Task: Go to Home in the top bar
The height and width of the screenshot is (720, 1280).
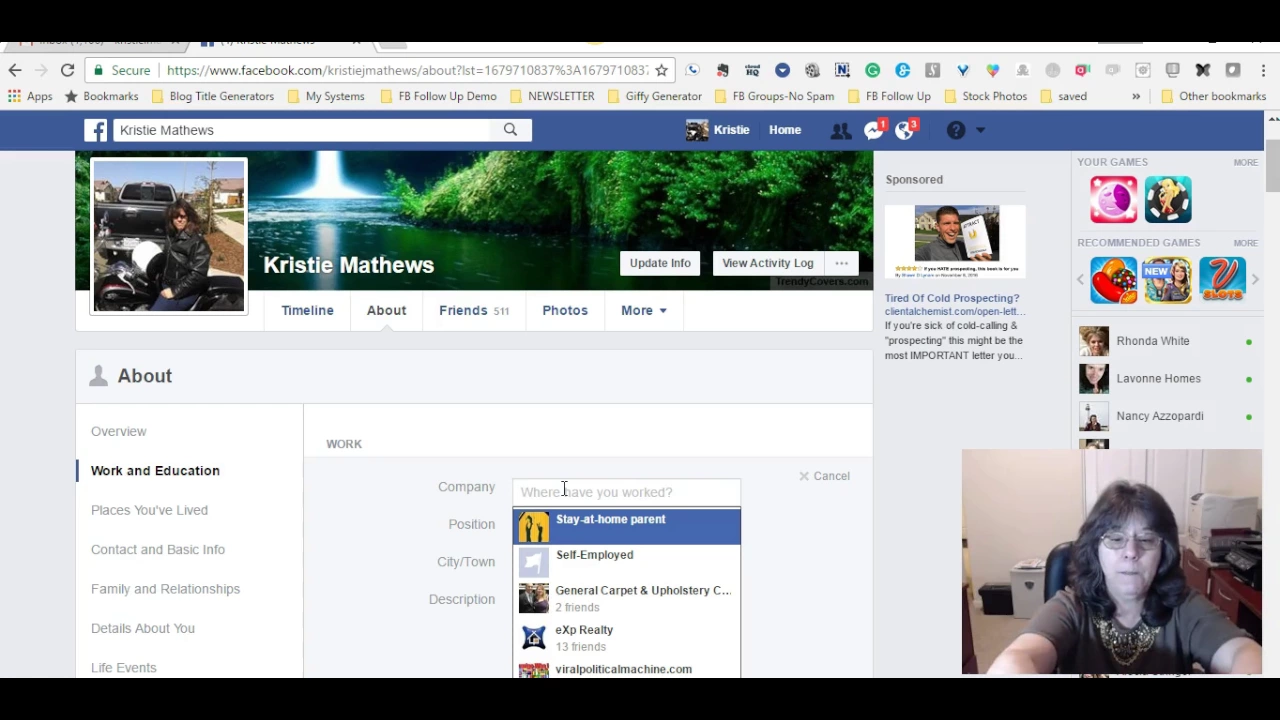Action: point(785,130)
